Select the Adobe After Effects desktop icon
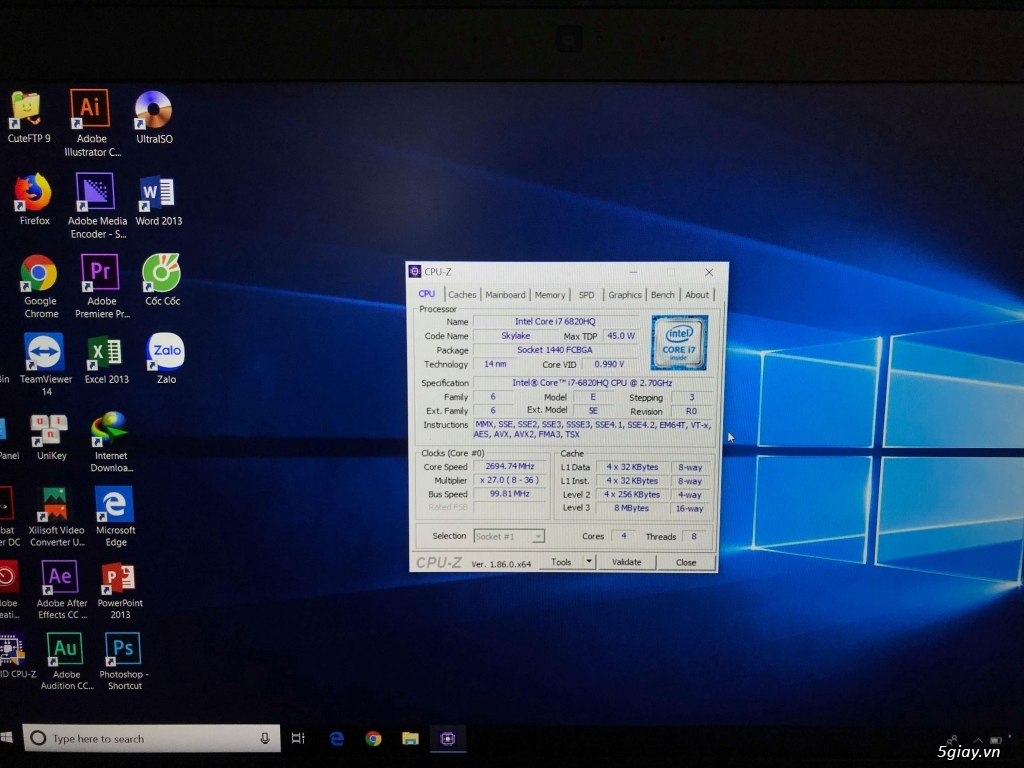Screen dimensions: 1024x768 click(61, 589)
